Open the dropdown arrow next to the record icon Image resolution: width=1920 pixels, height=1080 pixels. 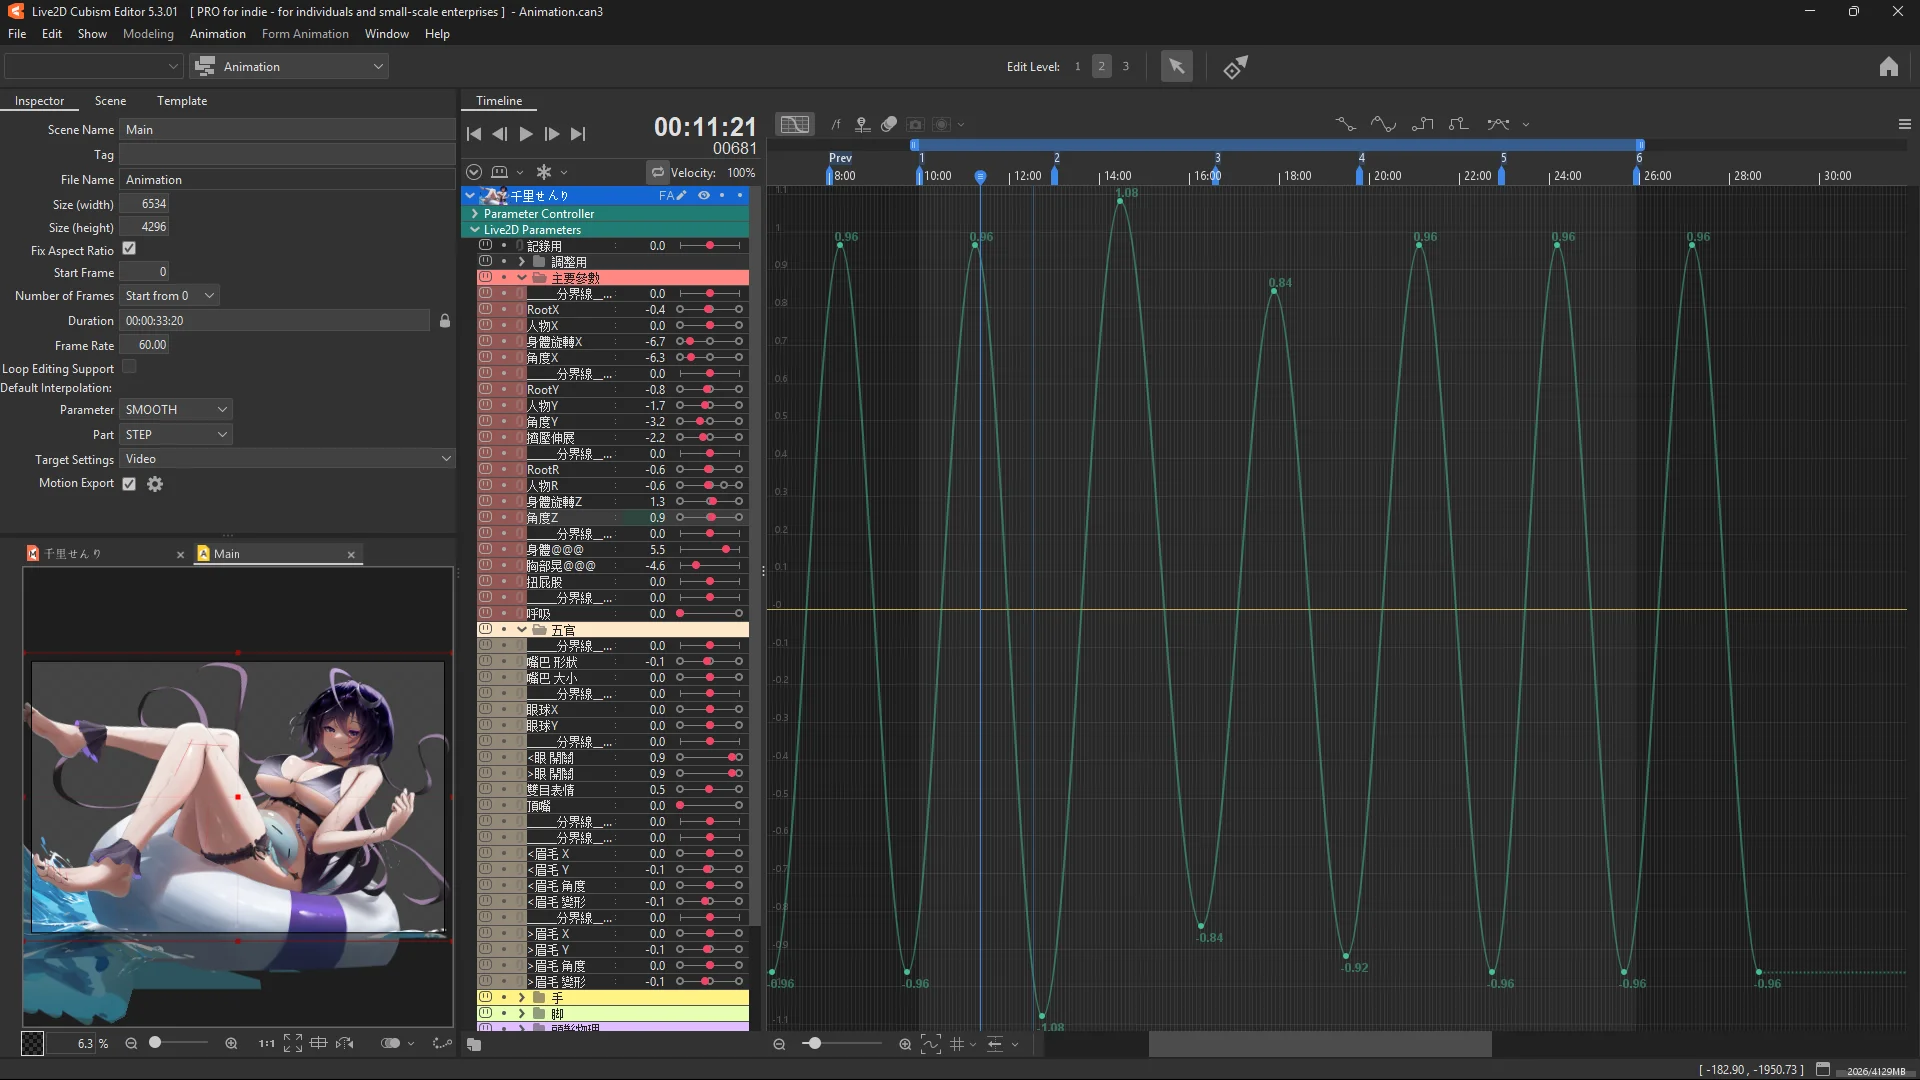coord(961,125)
